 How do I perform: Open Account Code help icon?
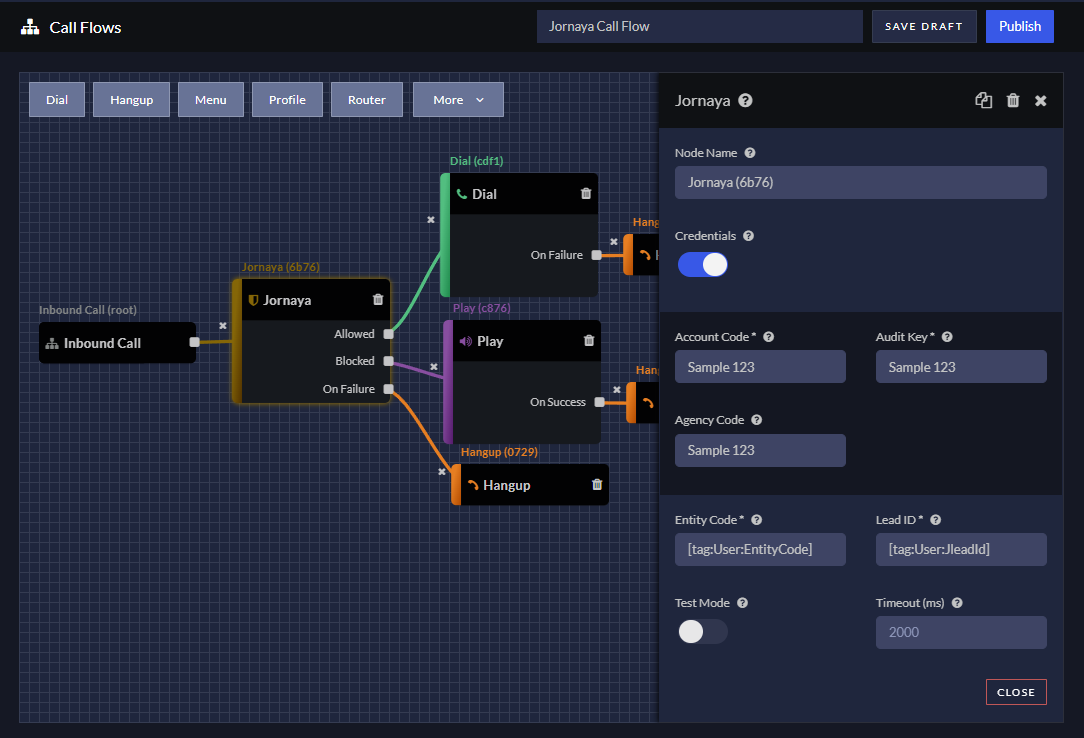pyautogui.click(x=769, y=337)
